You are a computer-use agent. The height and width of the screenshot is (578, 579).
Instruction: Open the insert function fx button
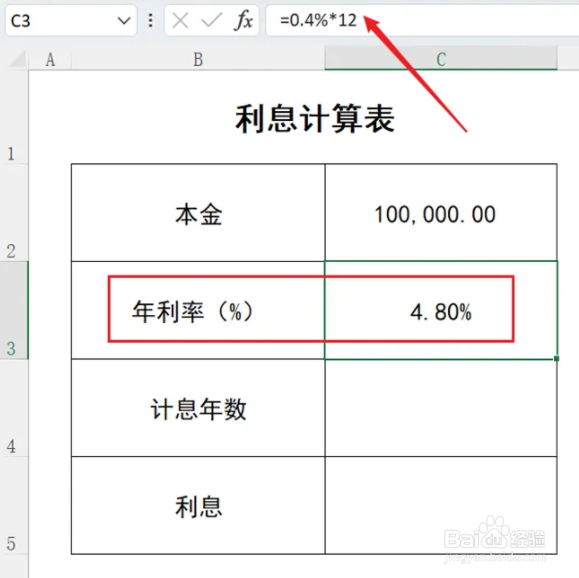[243, 20]
